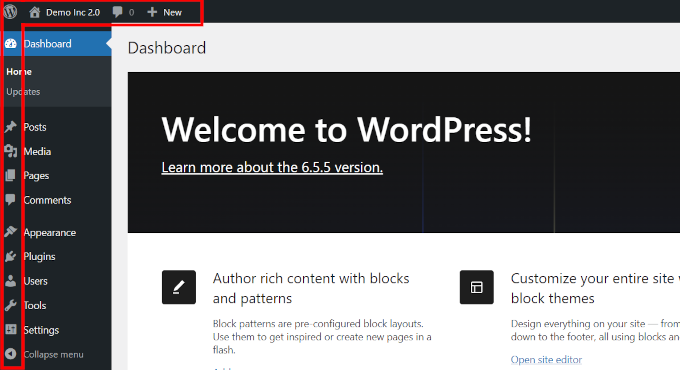Open the Tools menu
The width and height of the screenshot is (680, 370).
tap(35, 305)
